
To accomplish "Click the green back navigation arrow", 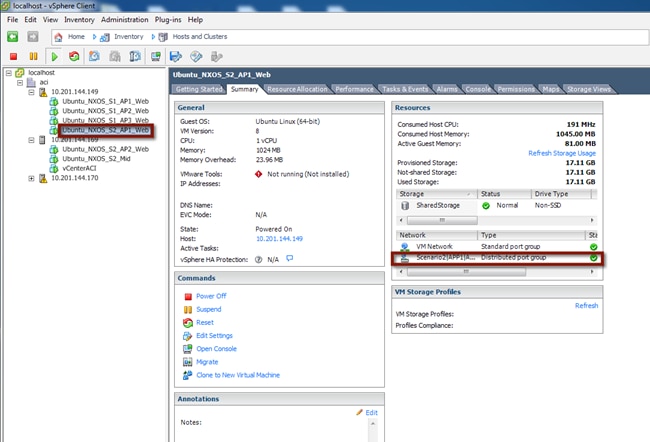I will point(13,36).
